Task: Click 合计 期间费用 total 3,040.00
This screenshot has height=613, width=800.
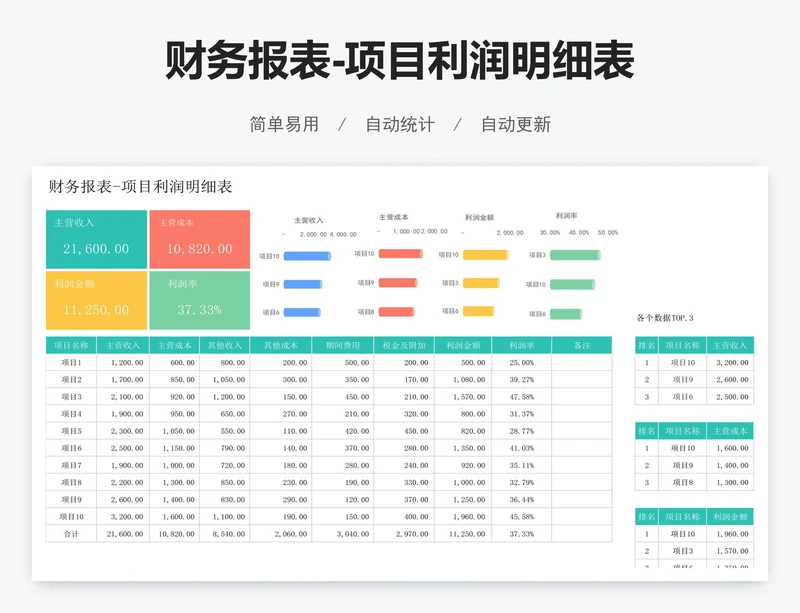Action: point(343,534)
